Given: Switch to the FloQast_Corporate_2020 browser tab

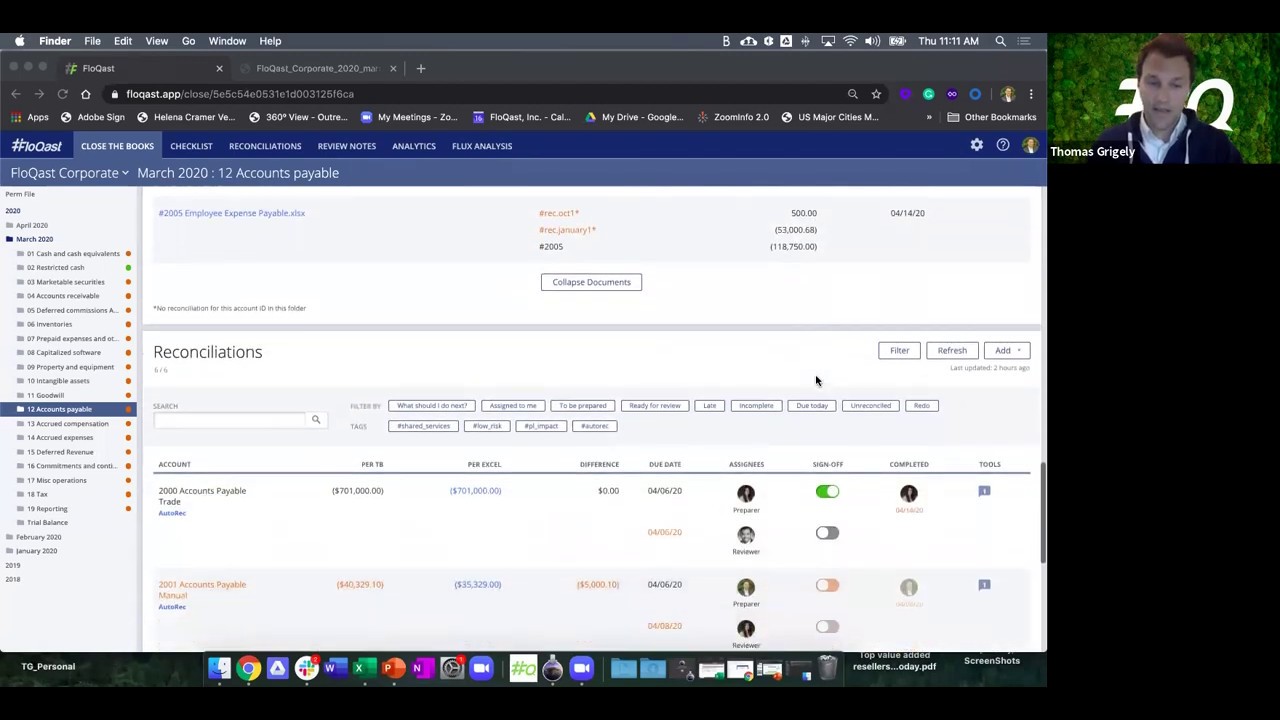Looking at the screenshot, I should [x=317, y=68].
